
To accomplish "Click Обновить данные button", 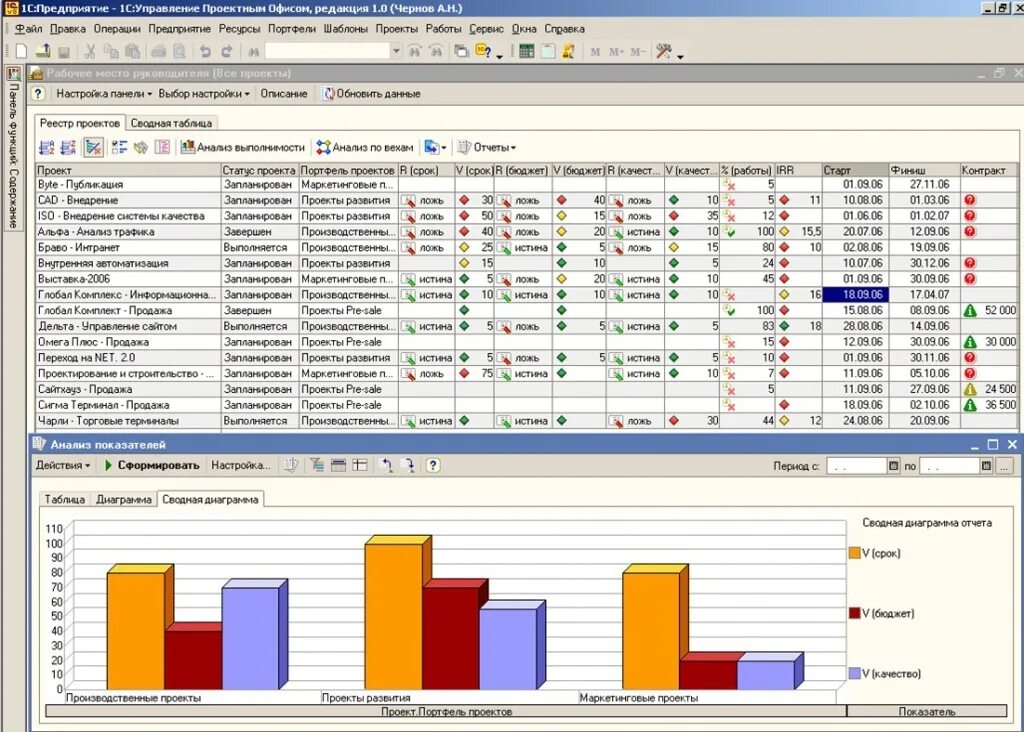I will [x=372, y=93].
